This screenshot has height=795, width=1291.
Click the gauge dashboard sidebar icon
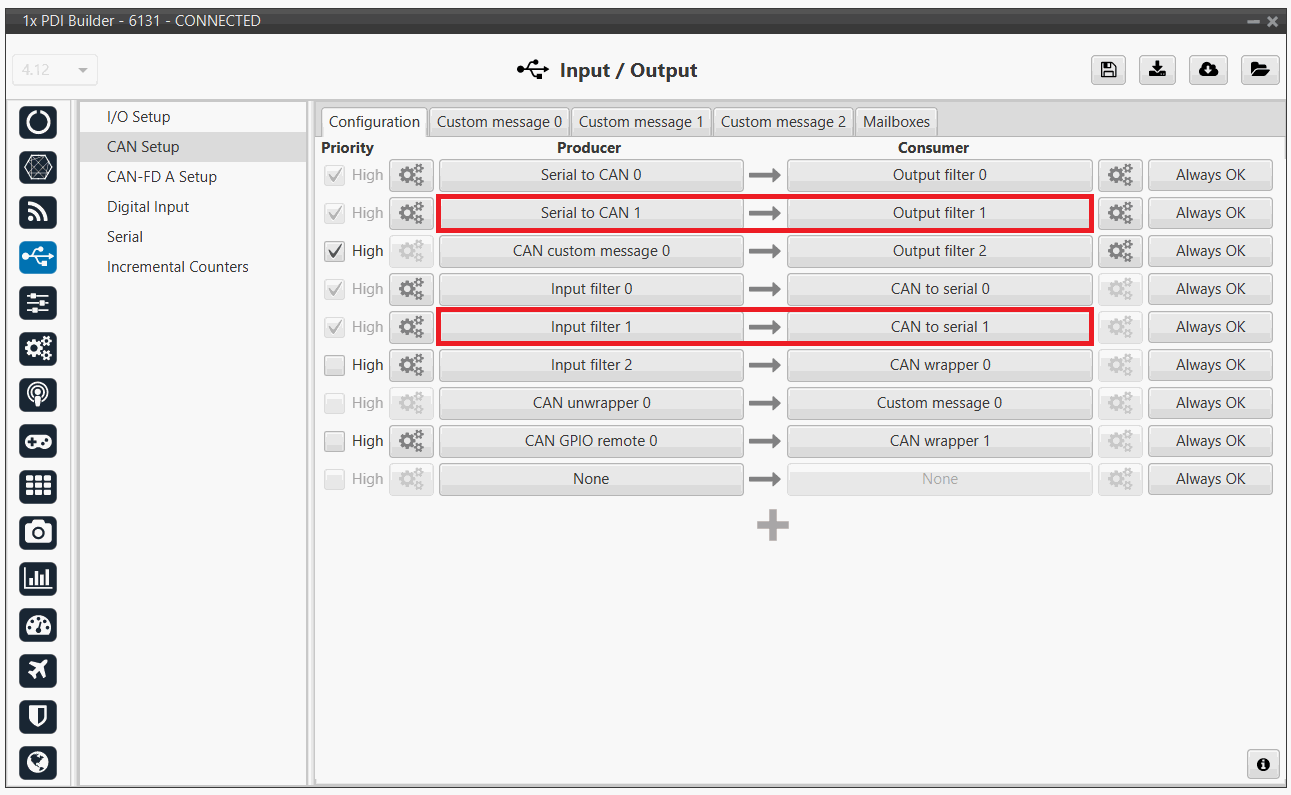(x=38, y=625)
